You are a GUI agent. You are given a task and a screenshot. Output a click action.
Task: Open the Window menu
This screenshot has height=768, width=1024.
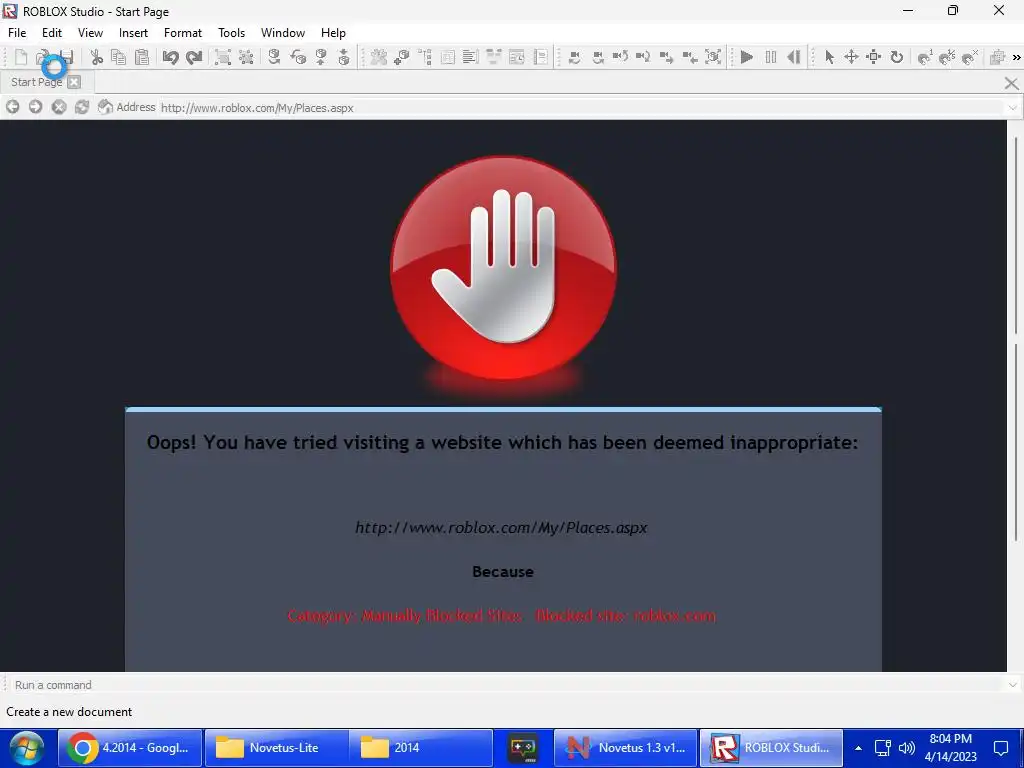pyautogui.click(x=283, y=33)
